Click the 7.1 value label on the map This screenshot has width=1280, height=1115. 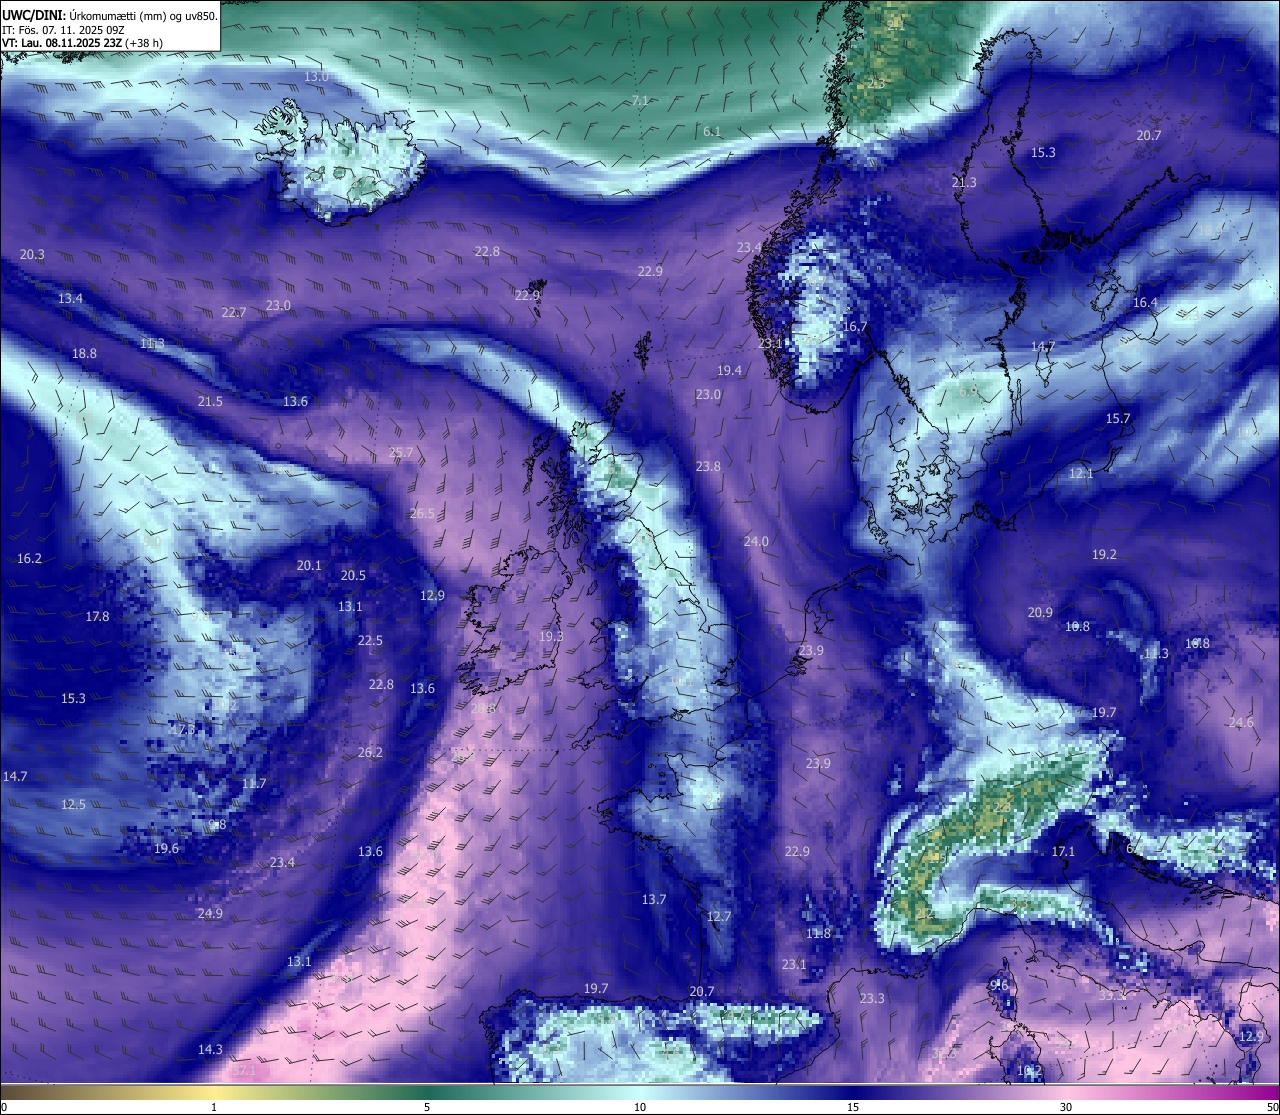click(641, 100)
